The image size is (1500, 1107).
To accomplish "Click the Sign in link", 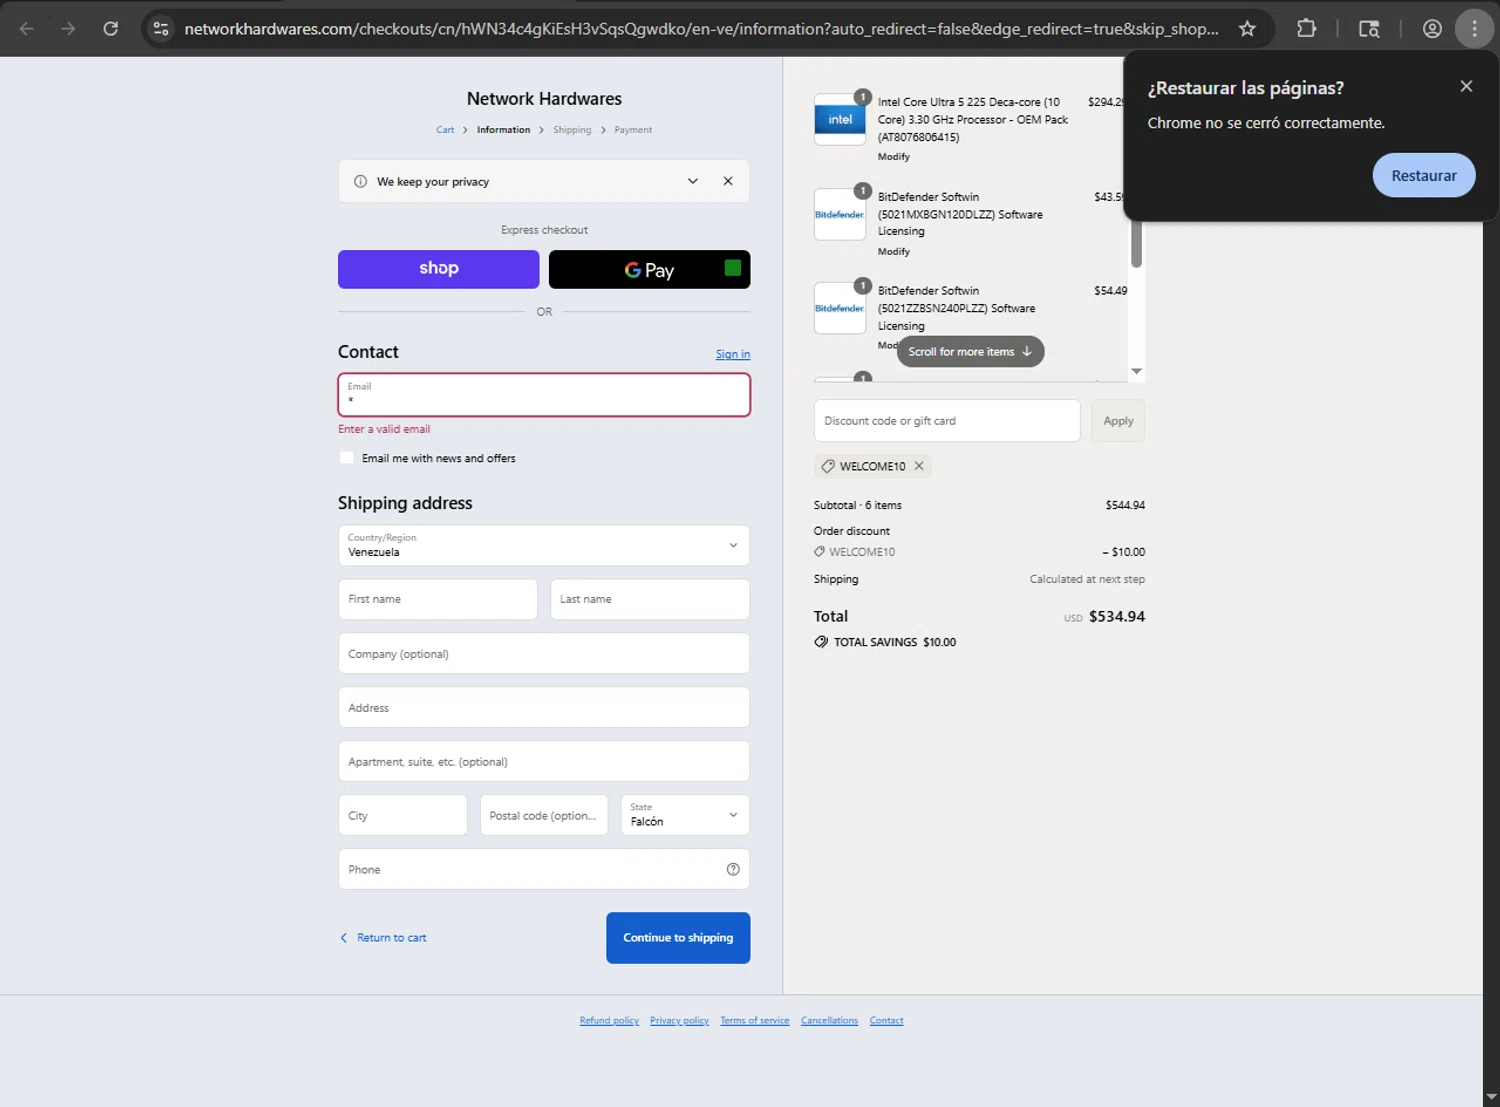I will coord(732,354).
